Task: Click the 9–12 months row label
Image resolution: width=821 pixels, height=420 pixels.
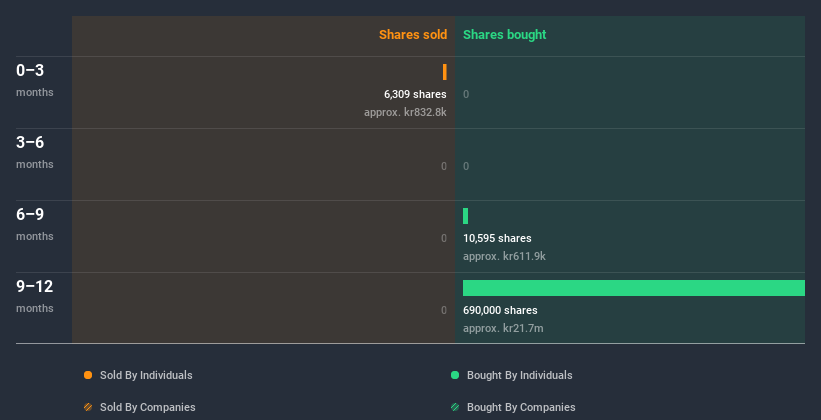Action: coord(35,296)
